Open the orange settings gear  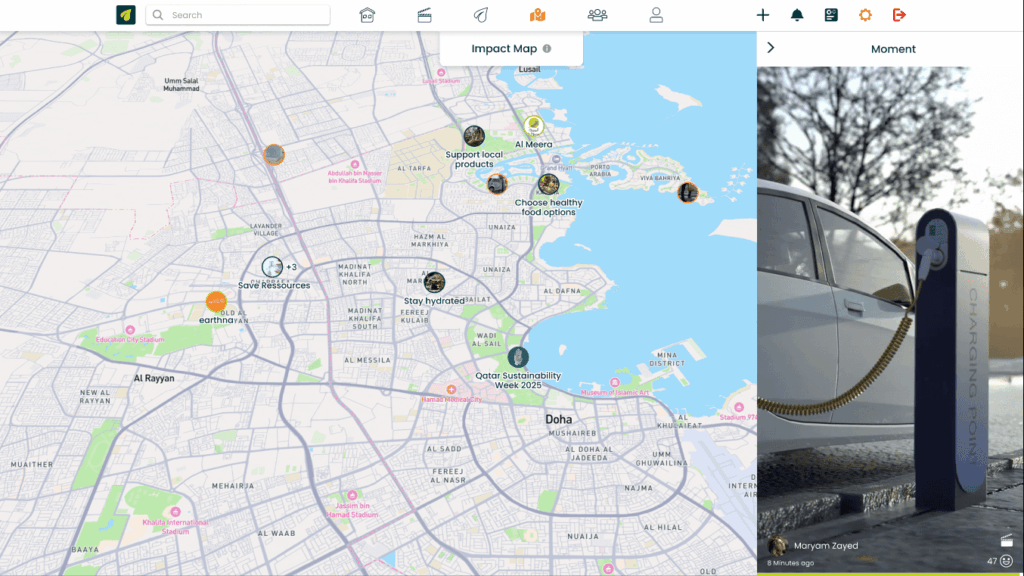pyautogui.click(x=865, y=14)
